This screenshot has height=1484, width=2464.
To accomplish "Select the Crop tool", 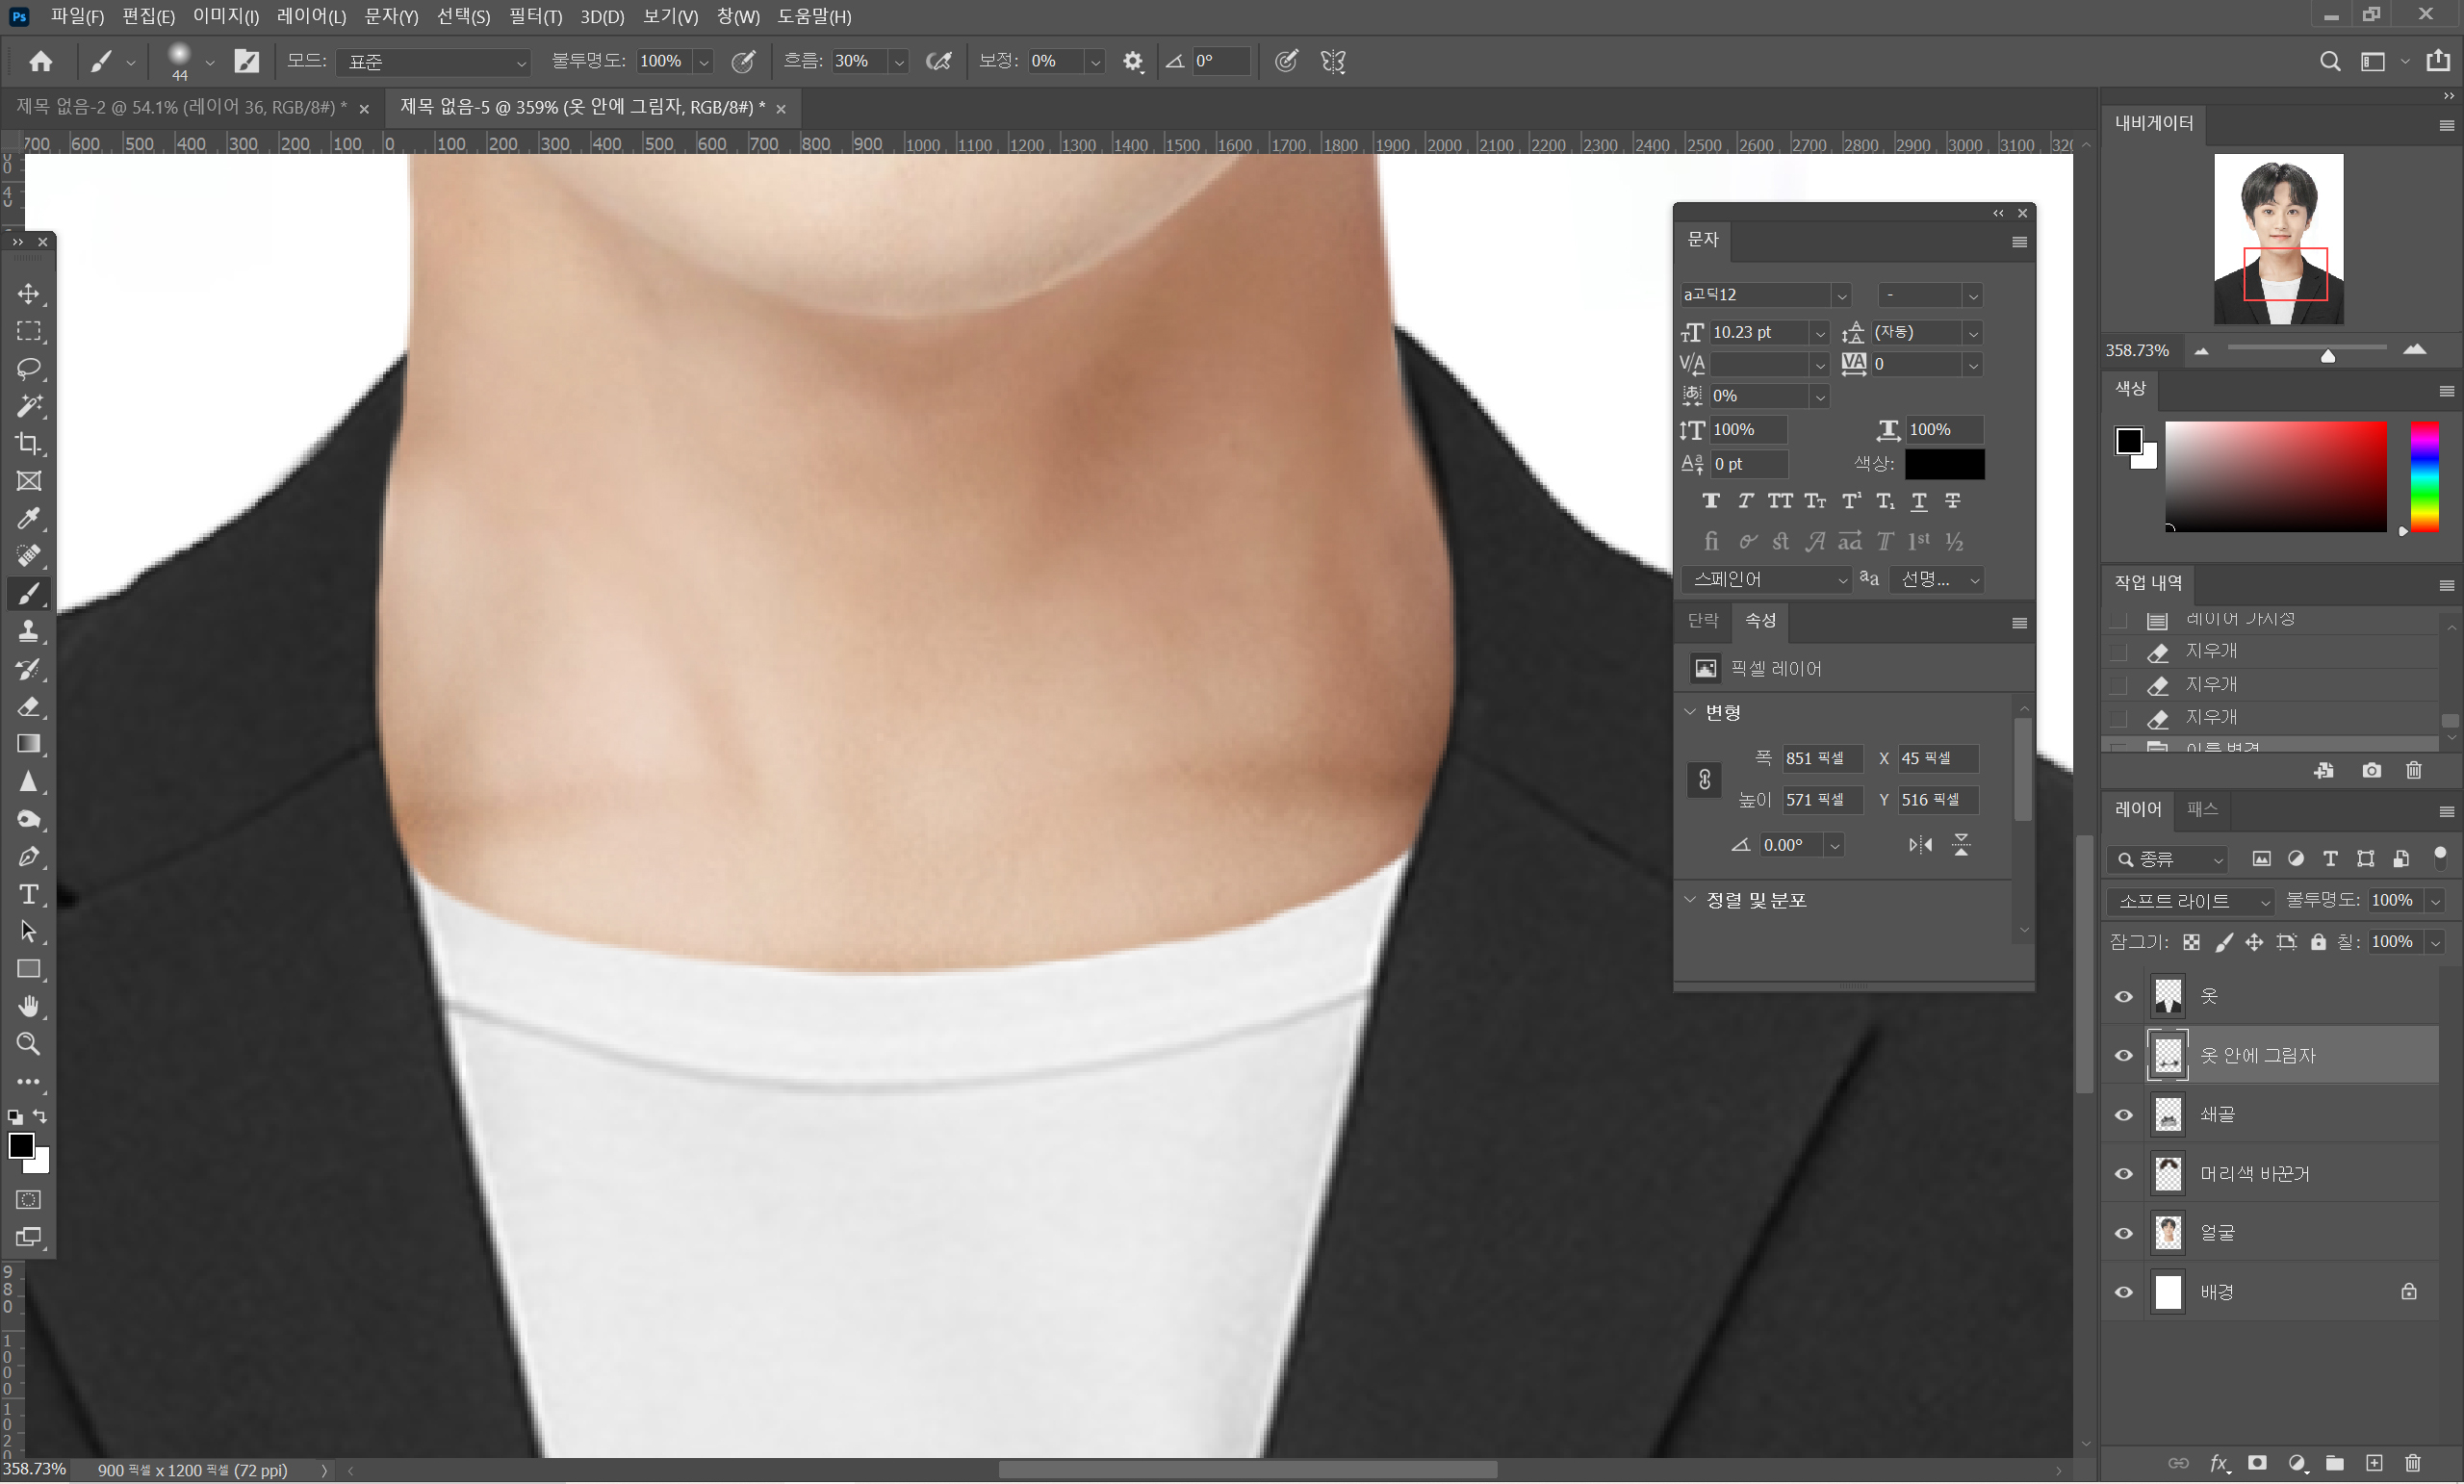I will pyautogui.click(x=29, y=444).
